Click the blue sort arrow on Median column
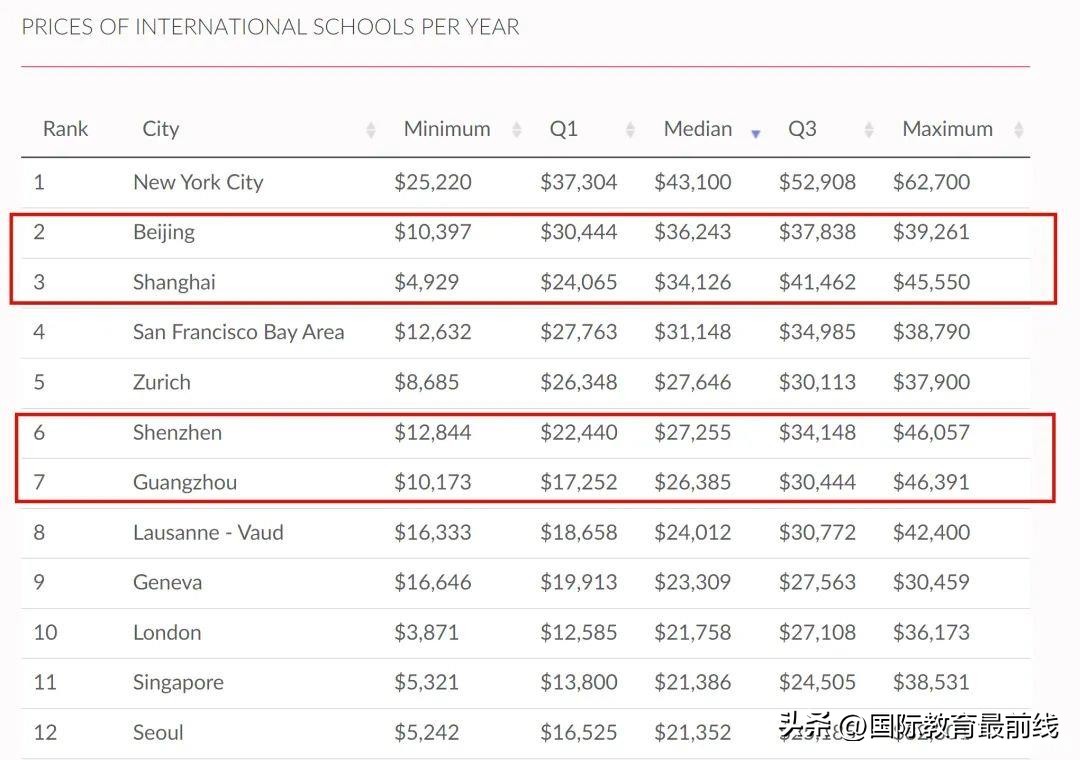Image resolution: width=1080 pixels, height=760 pixels. coord(755,134)
